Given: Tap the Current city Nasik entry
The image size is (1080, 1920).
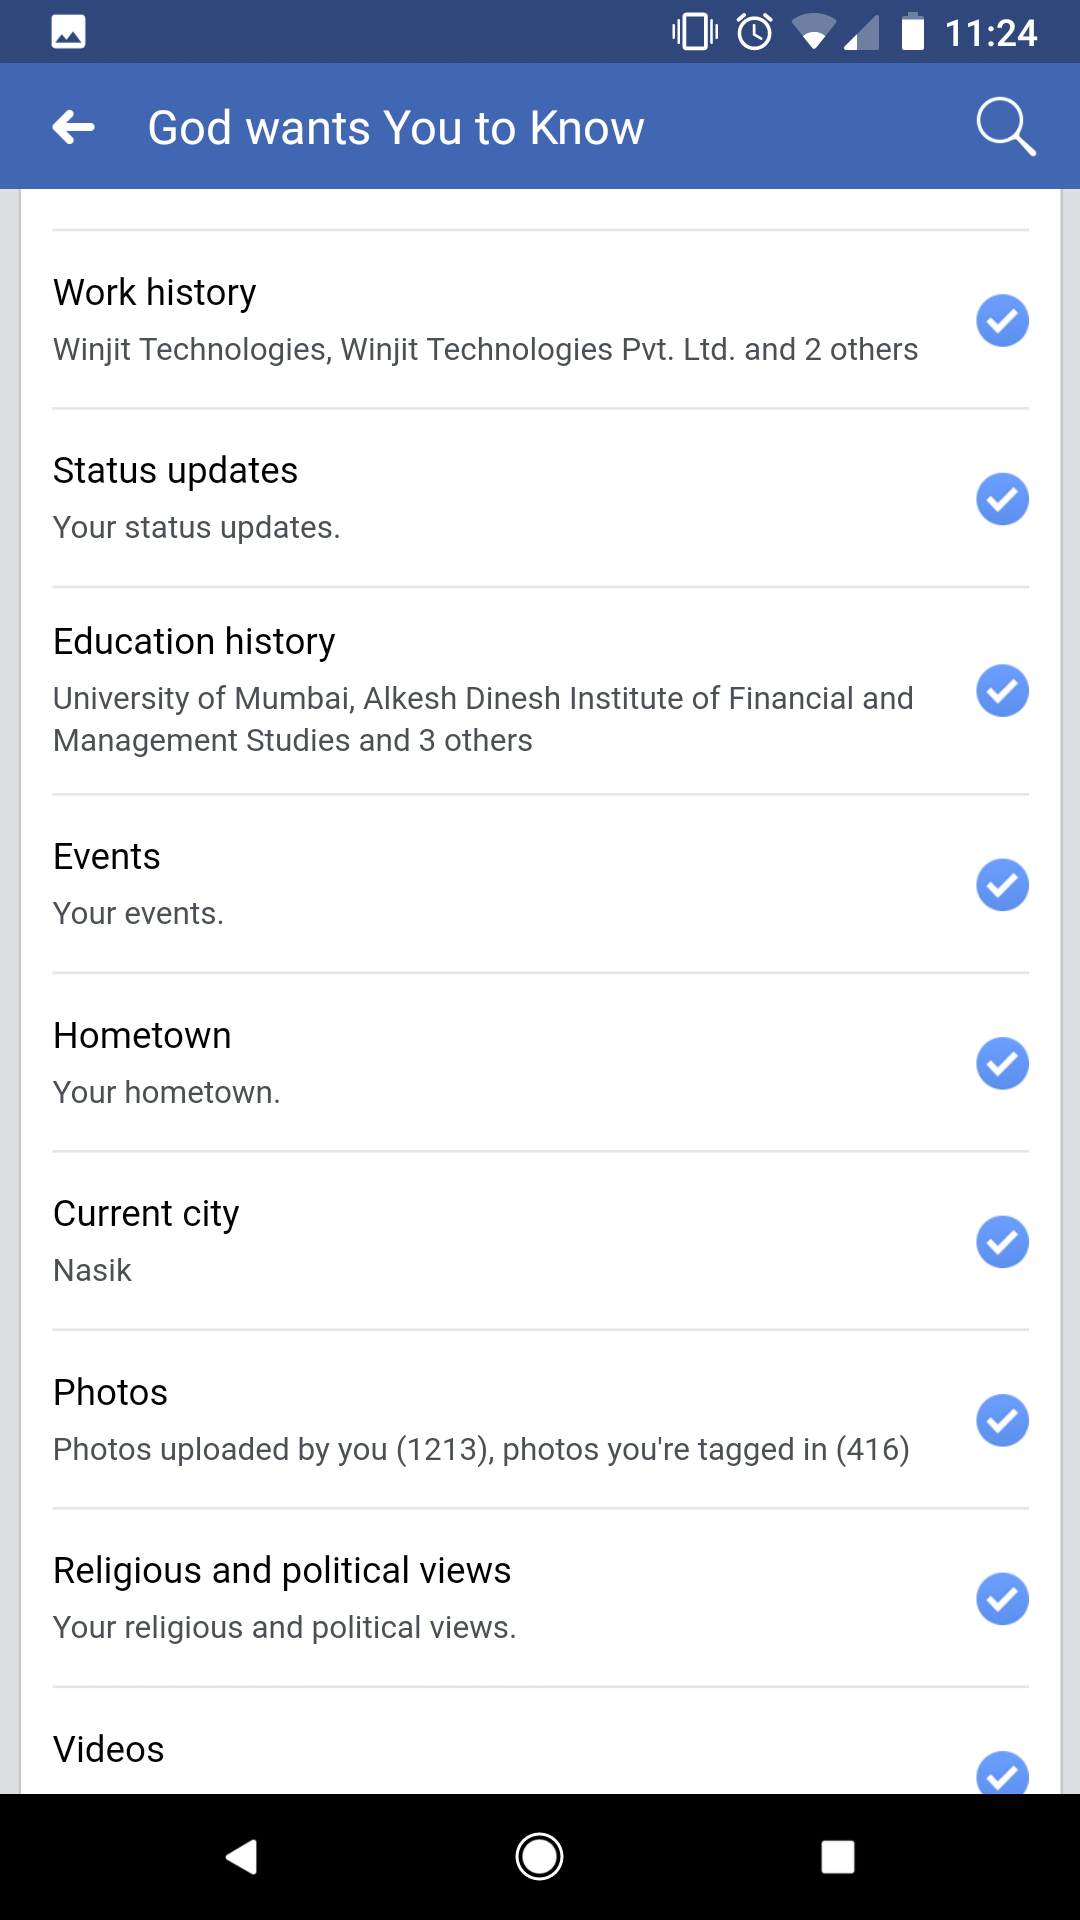Looking at the screenshot, I should [93, 1270].
